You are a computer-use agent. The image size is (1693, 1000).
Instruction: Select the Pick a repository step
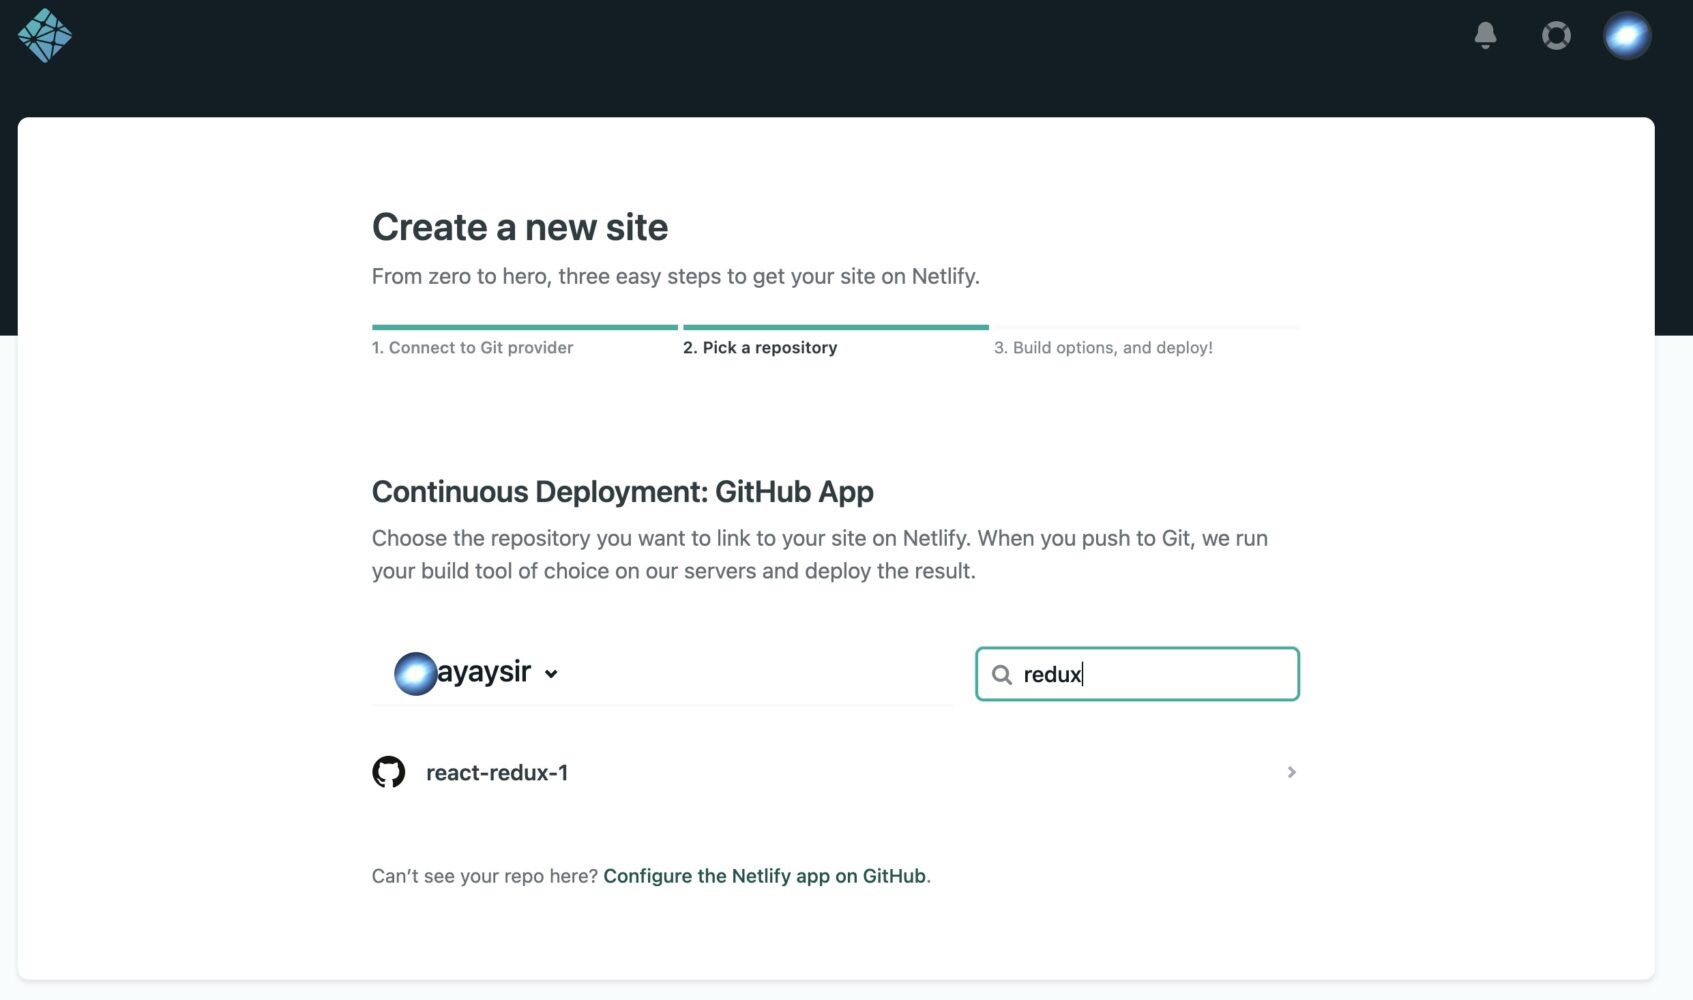point(760,348)
